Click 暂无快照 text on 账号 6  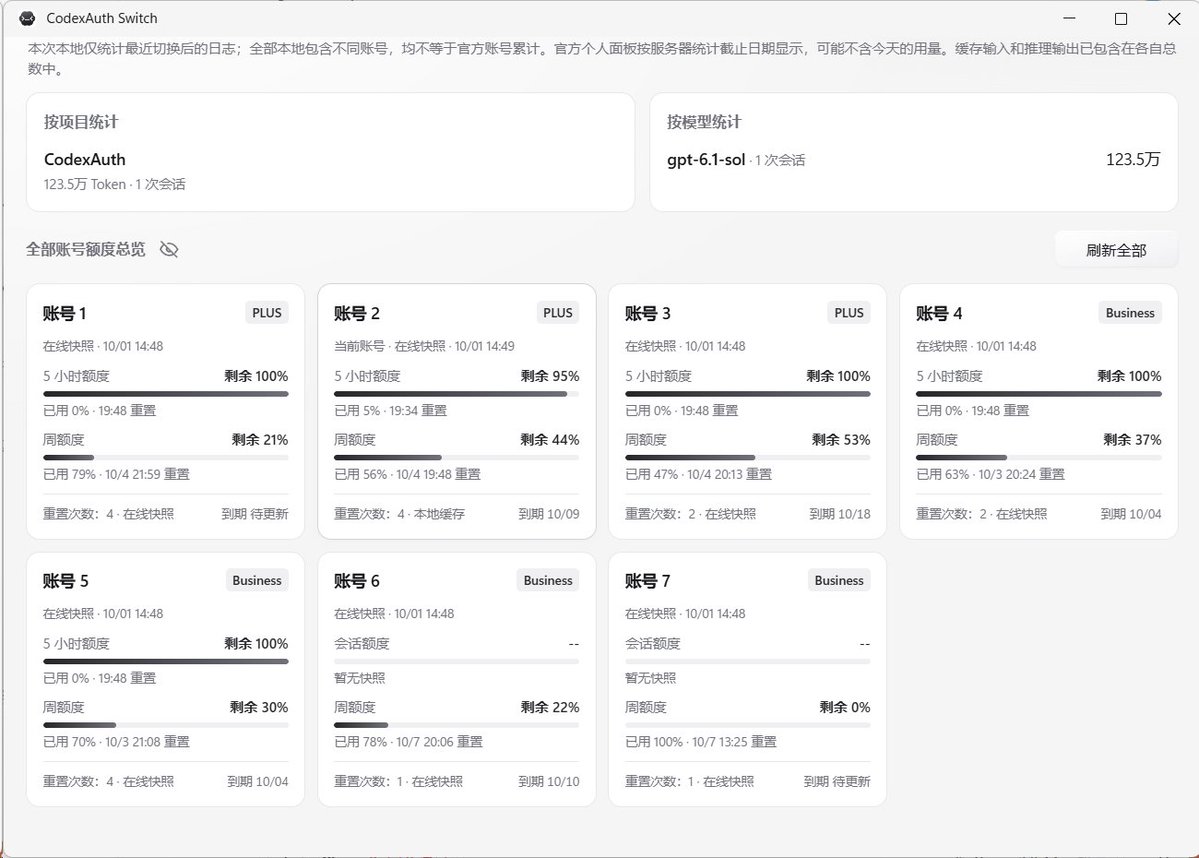[x=359, y=678]
